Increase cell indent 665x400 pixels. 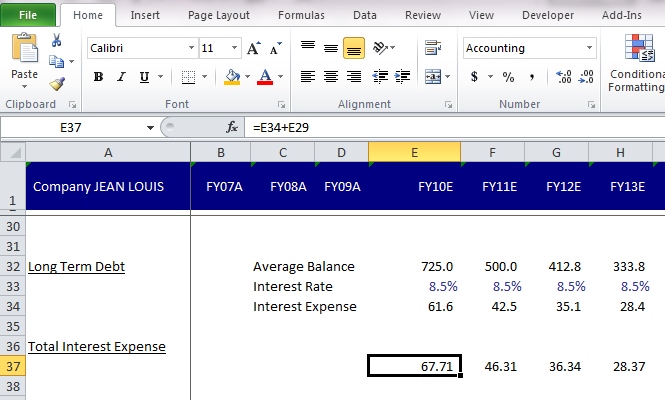click(402, 76)
